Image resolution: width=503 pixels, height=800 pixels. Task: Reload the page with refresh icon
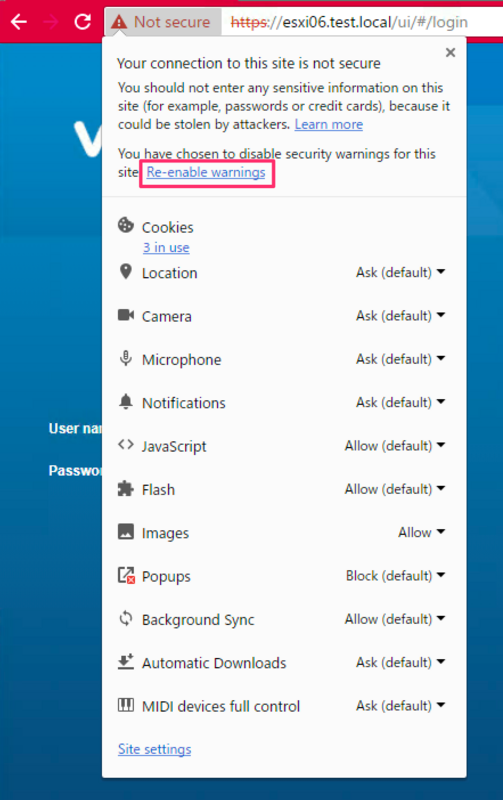83,21
